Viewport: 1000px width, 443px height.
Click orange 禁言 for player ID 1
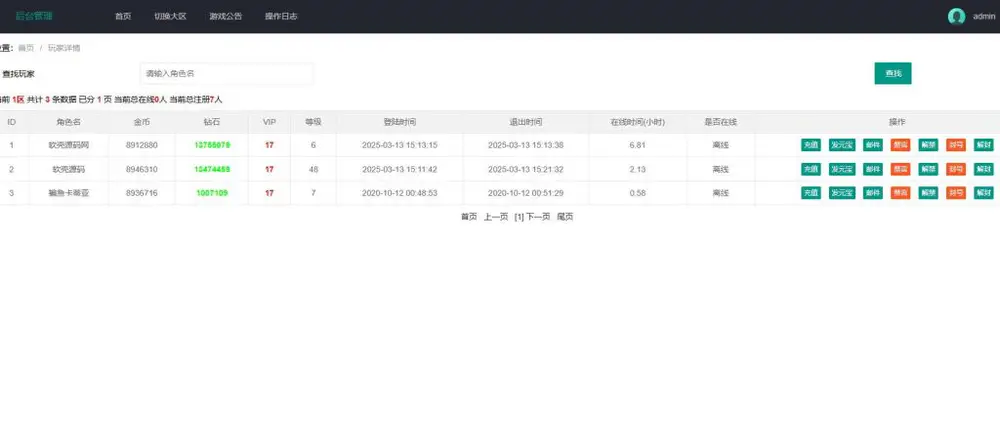(x=901, y=145)
